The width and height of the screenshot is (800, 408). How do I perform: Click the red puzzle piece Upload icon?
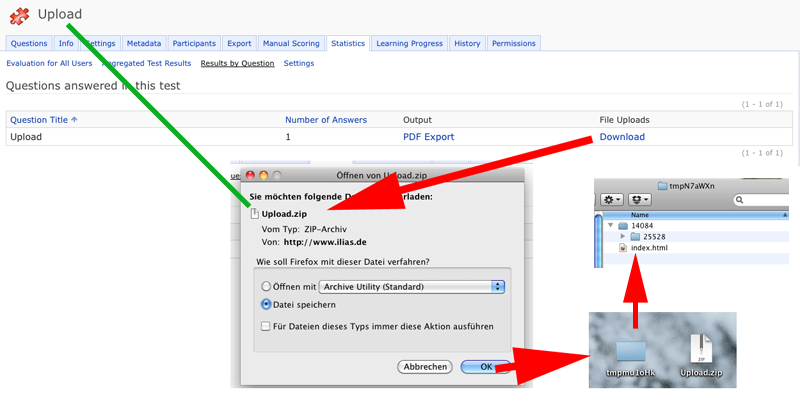[x=19, y=16]
